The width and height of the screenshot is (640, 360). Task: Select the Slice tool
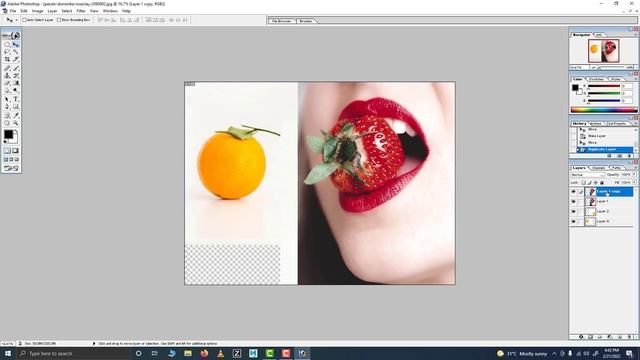(16, 60)
